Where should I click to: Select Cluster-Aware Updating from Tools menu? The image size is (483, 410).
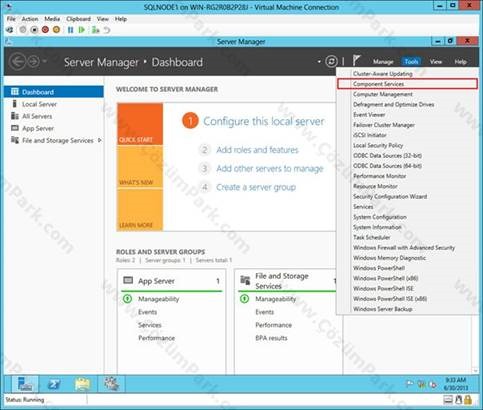pos(407,74)
